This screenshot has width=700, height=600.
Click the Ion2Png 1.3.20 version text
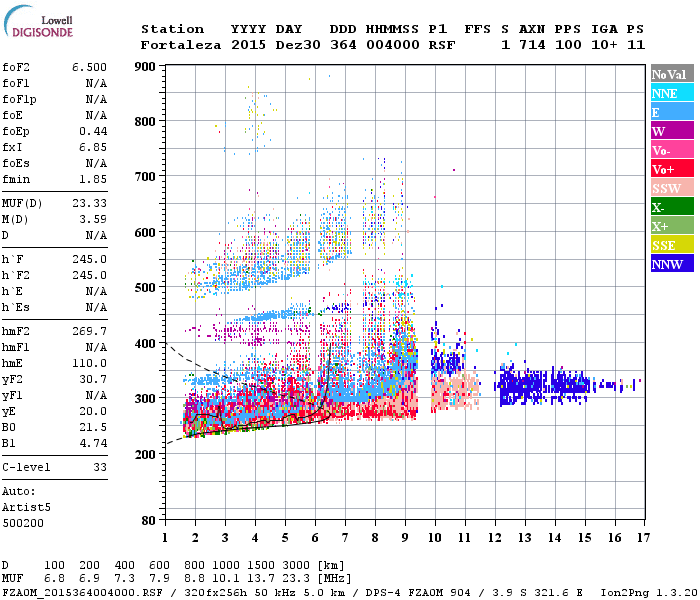coord(649,592)
